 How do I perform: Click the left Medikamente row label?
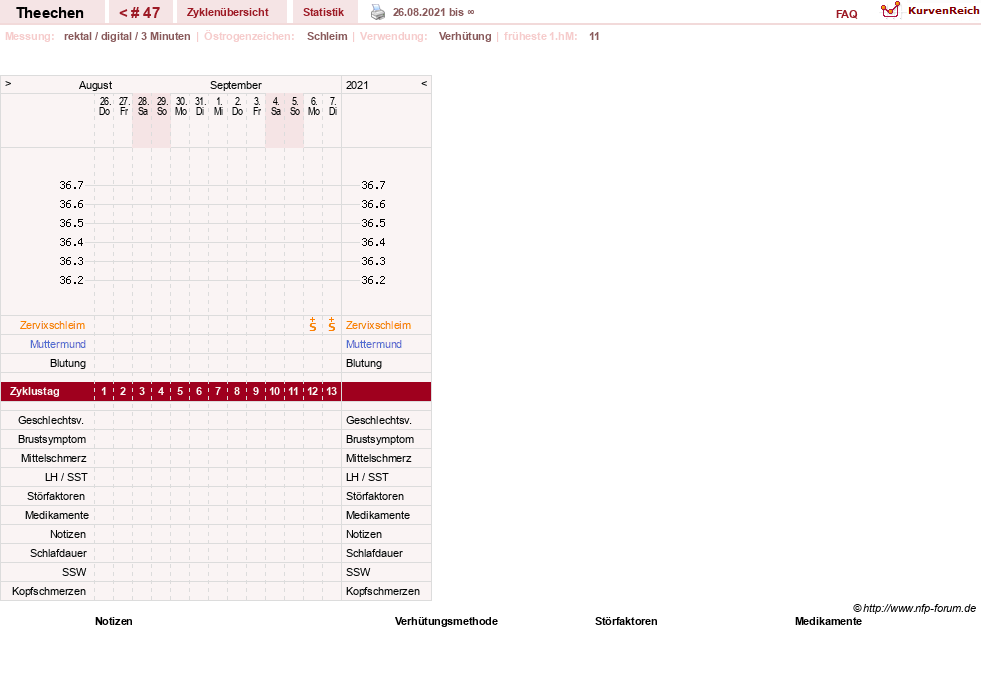click(x=57, y=515)
